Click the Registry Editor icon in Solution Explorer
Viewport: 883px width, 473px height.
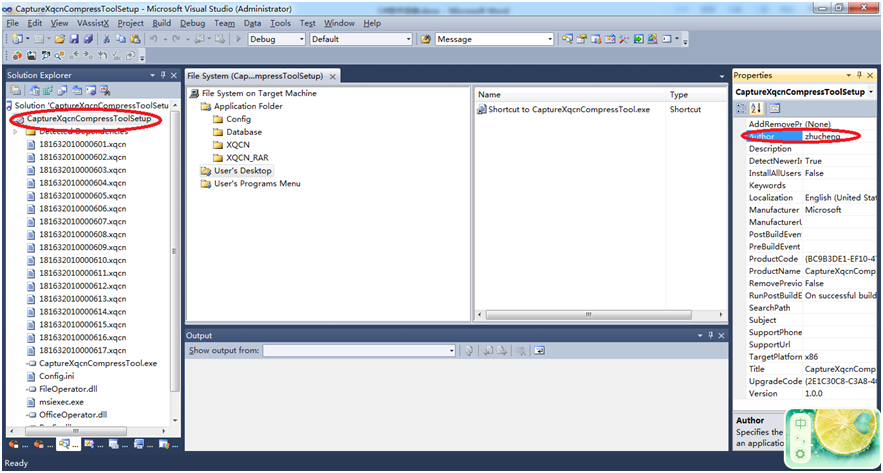pyautogui.click(x=48, y=90)
